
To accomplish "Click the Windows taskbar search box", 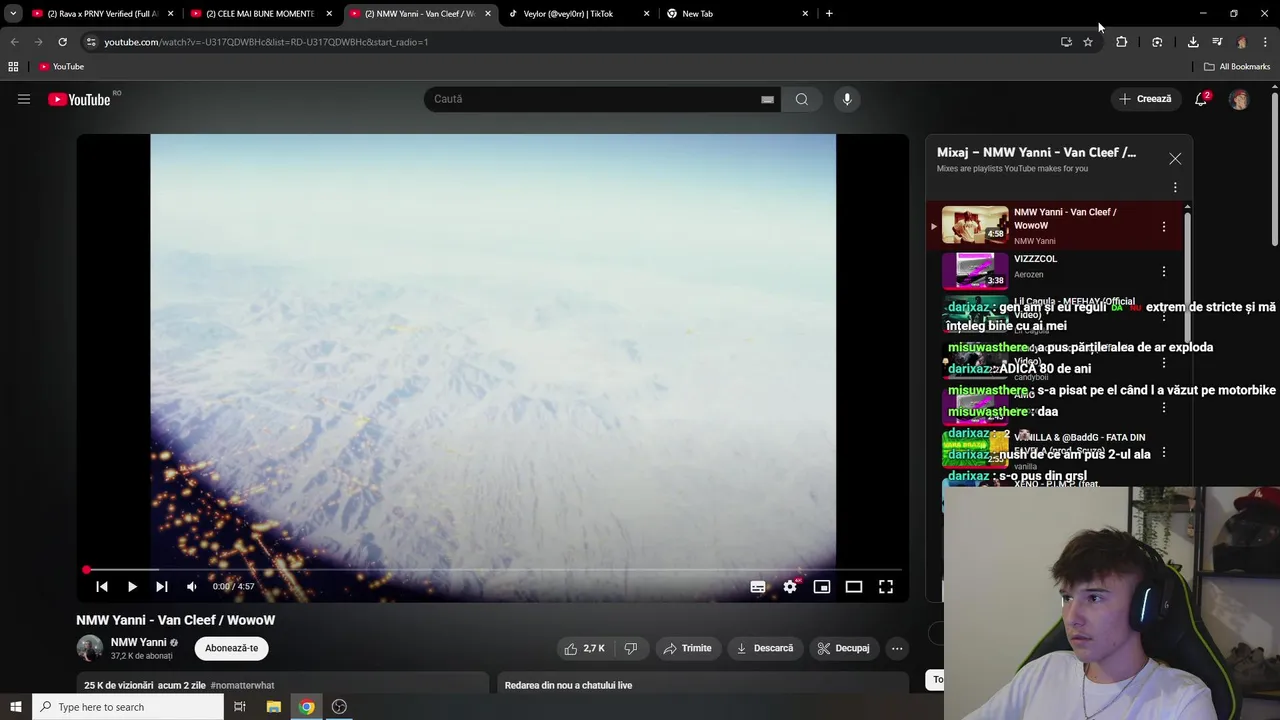I will click(x=127, y=707).
